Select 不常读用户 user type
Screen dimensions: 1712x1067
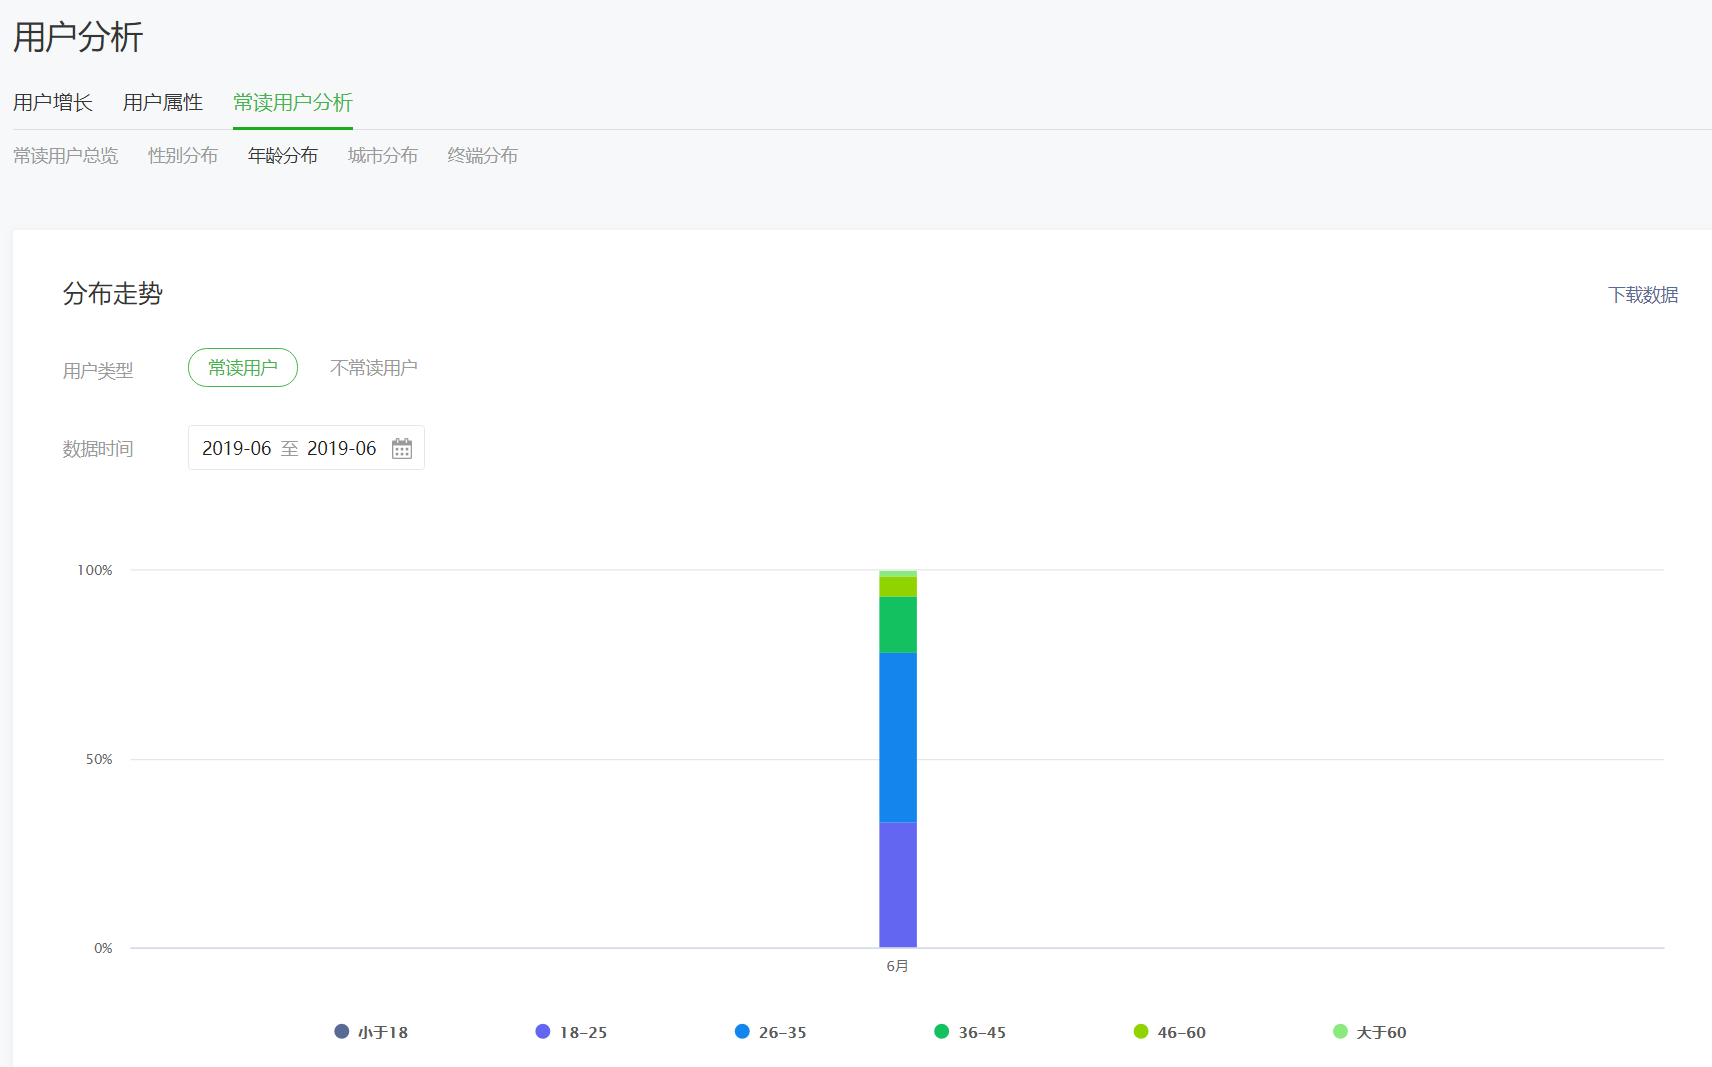point(374,367)
